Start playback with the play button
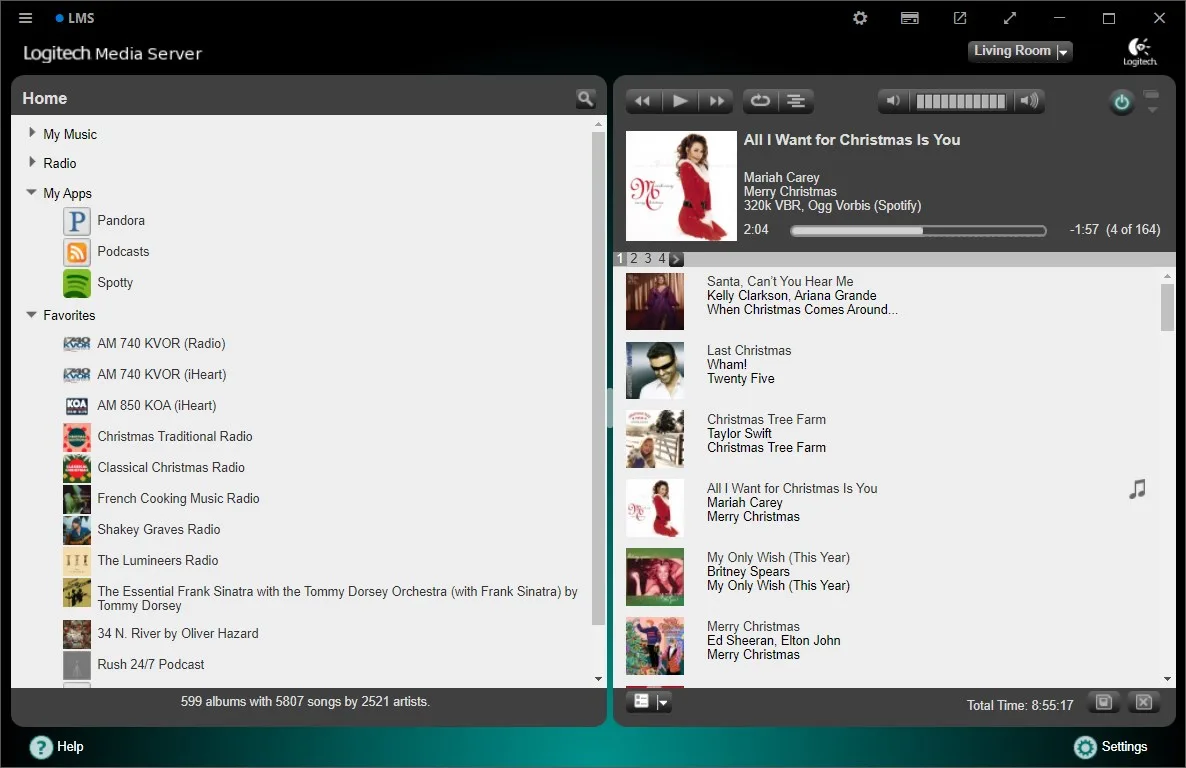 (x=680, y=101)
